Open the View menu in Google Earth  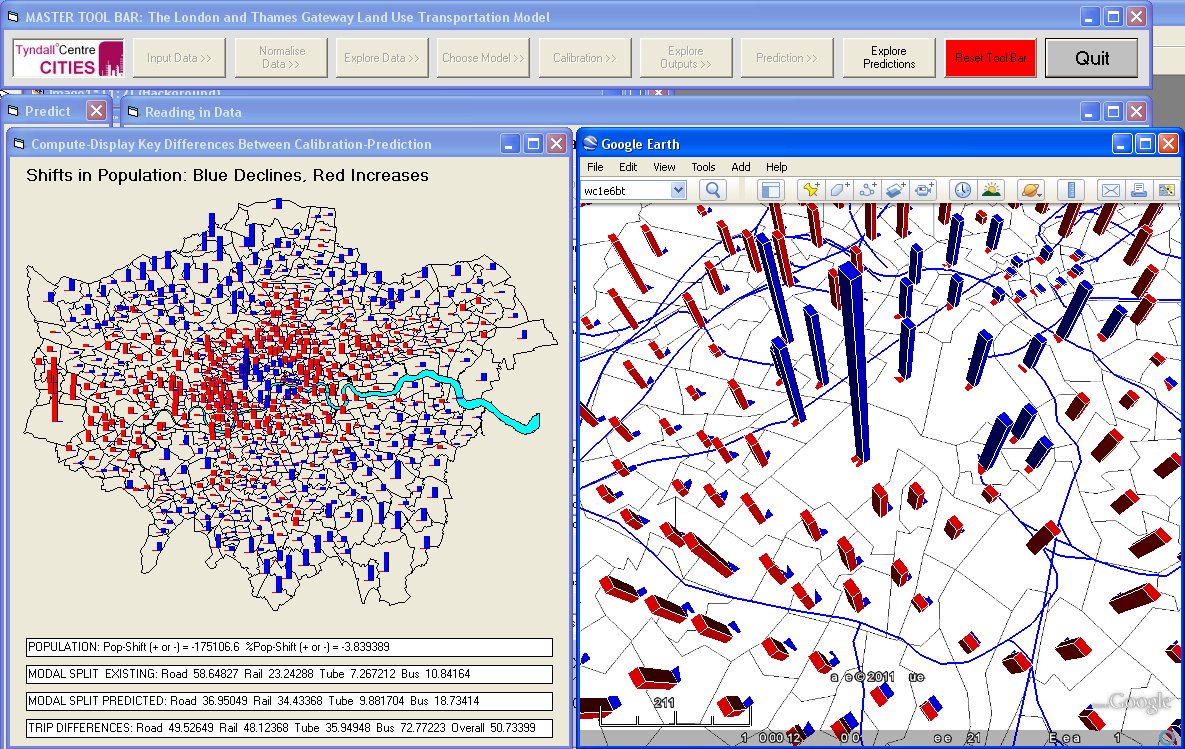pyautogui.click(x=664, y=167)
